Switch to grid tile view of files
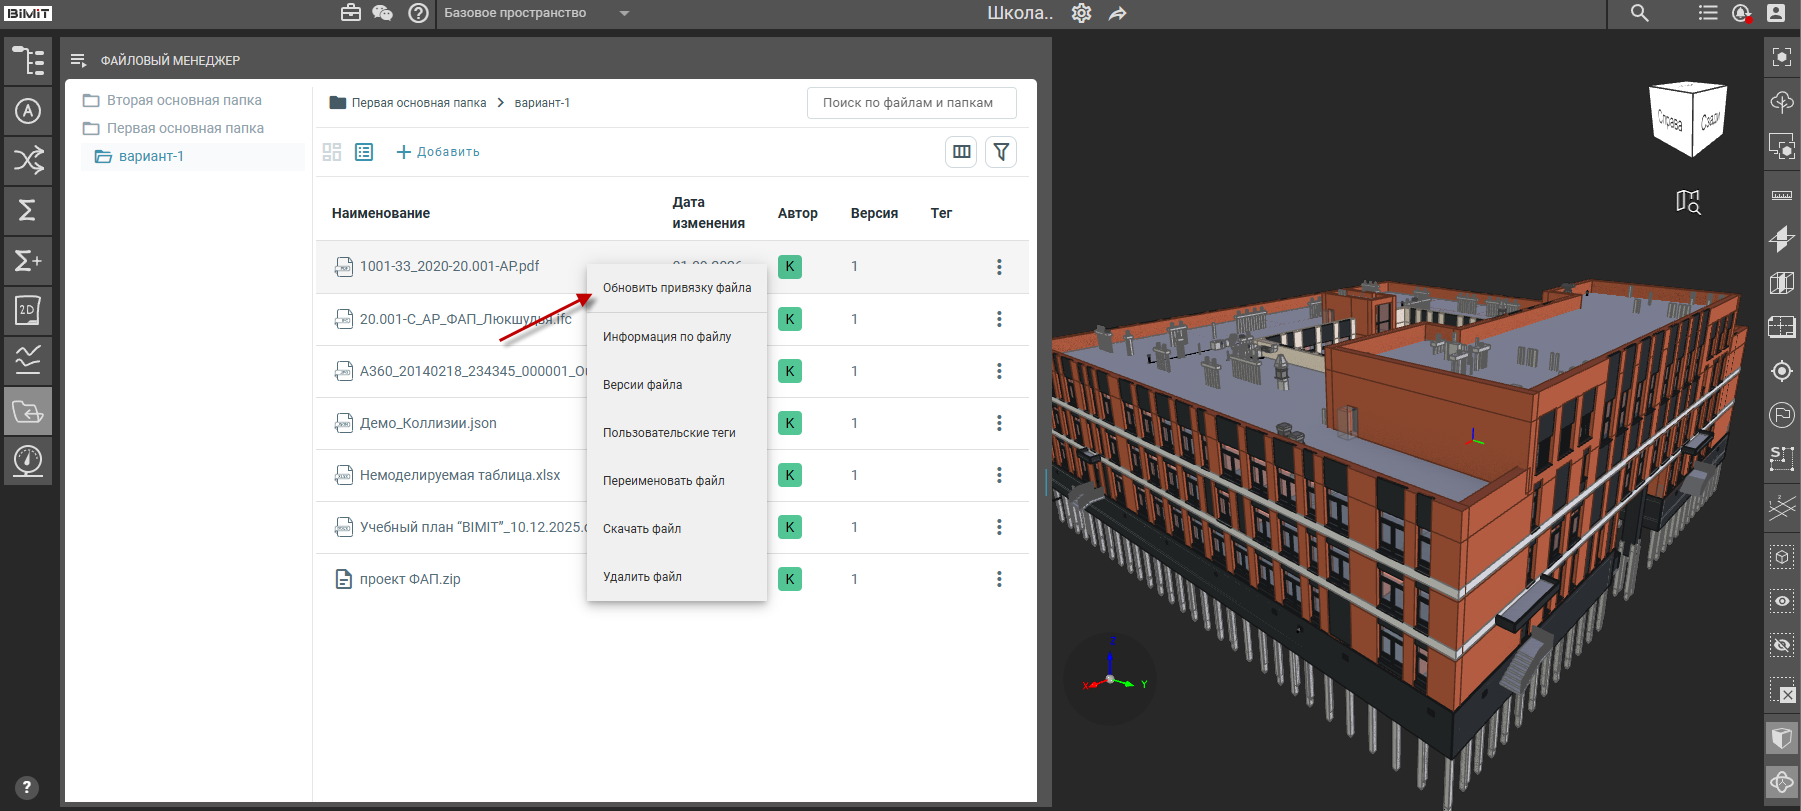Screen dimensions: 1801x811 tap(332, 152)
